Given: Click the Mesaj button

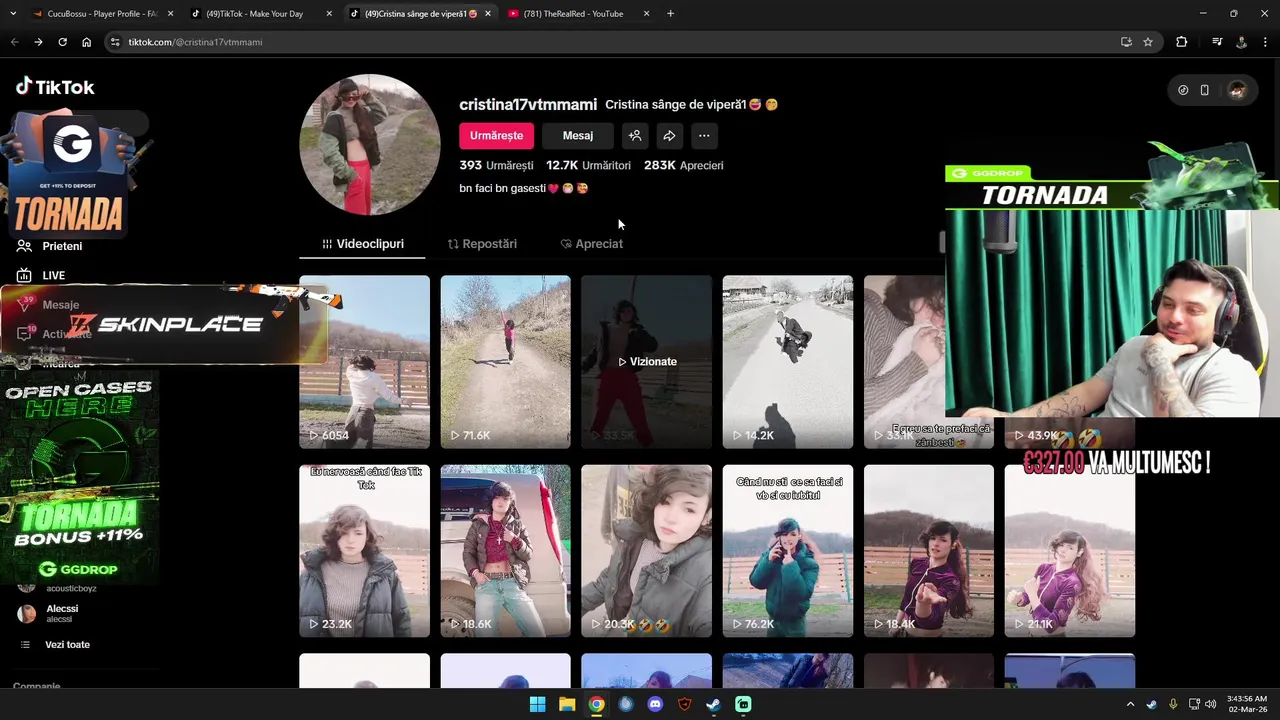Looking at the screenshot, I should [578, 136].
